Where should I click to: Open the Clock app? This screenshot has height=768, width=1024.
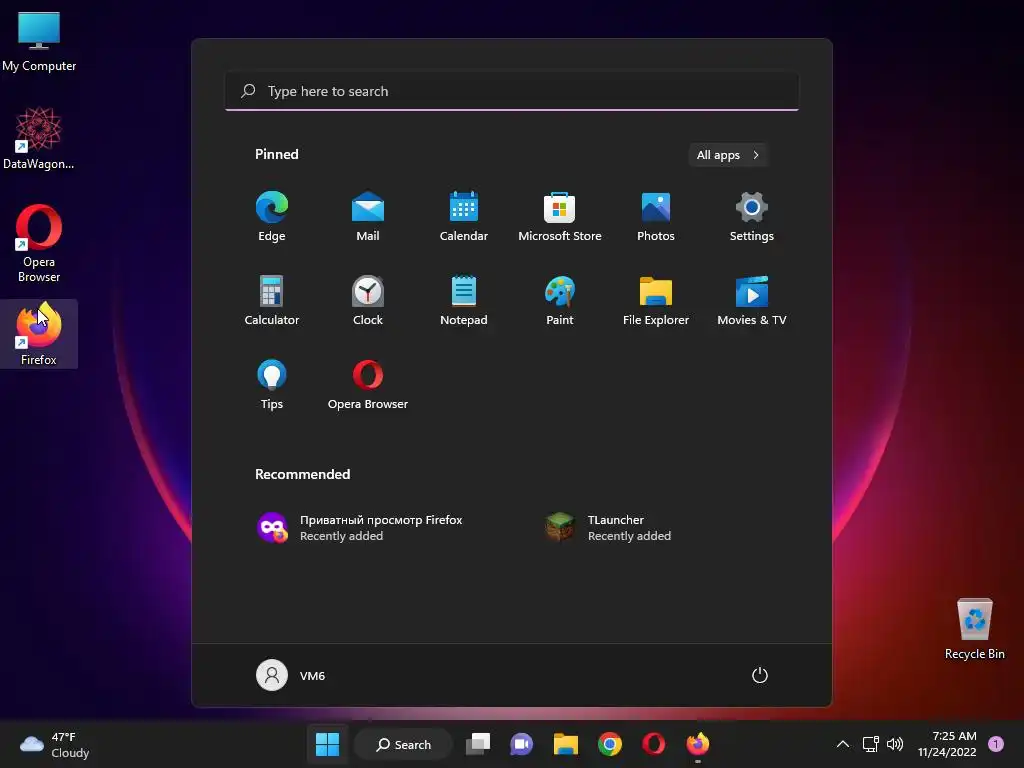point(368,300)
